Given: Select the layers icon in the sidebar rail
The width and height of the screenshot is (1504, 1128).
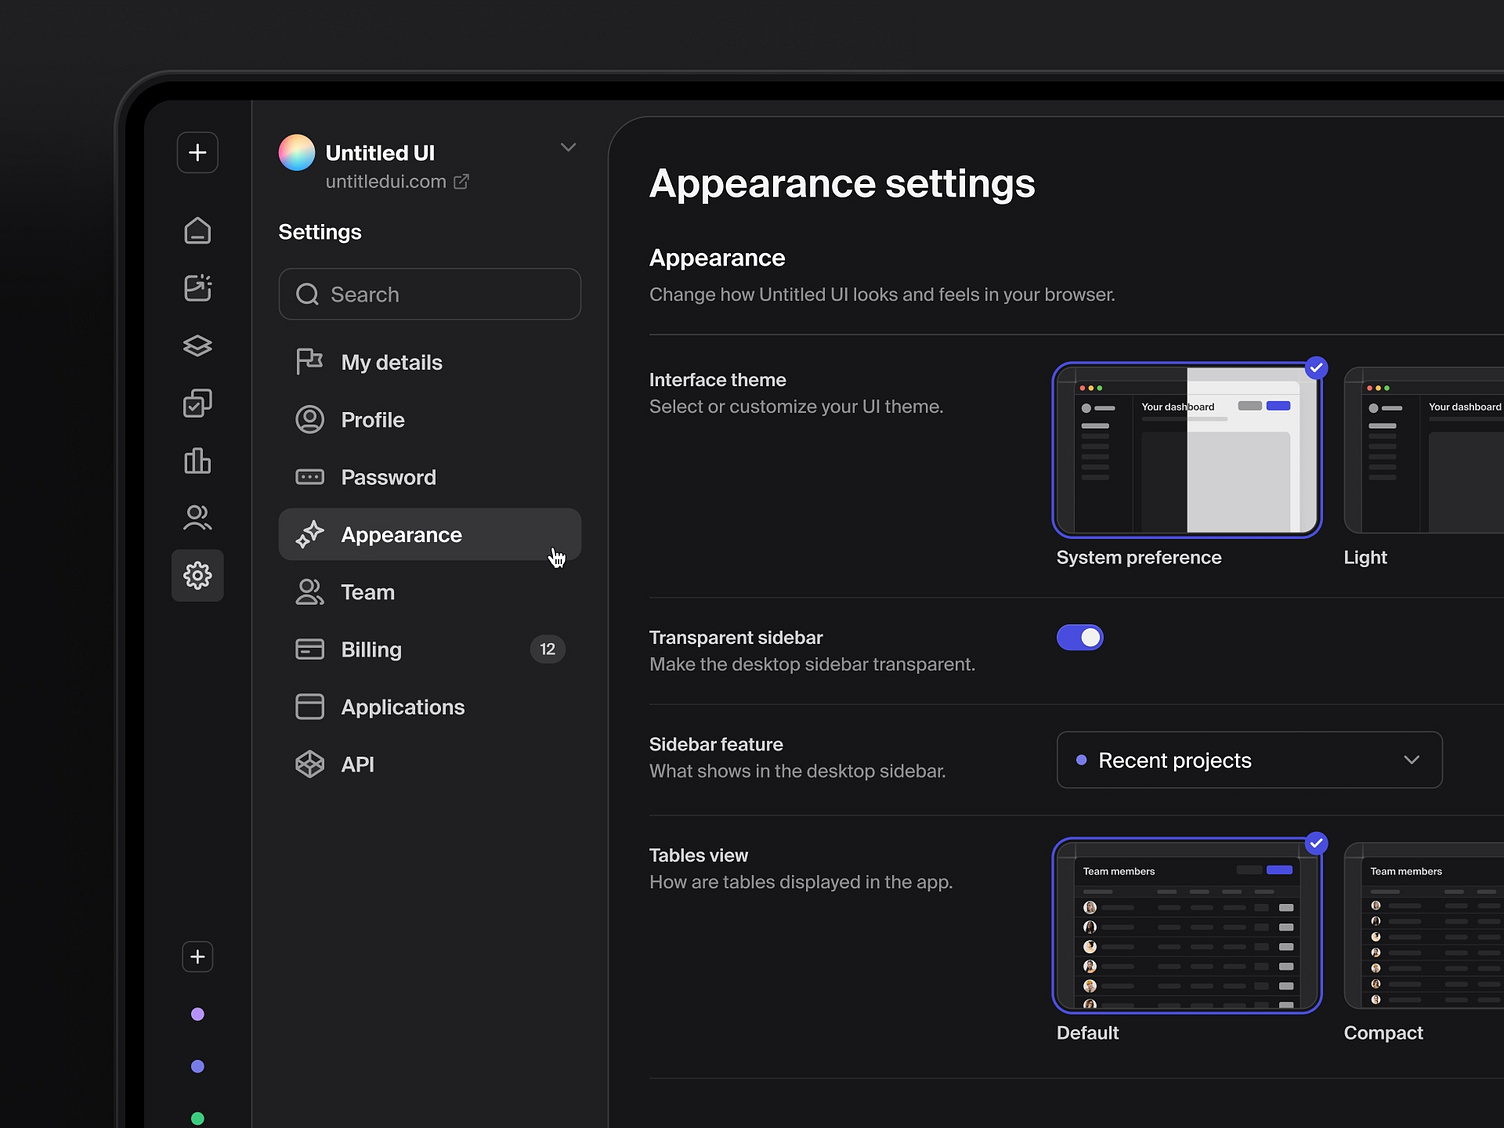Looking at the screenshot, I should (197, 345).
